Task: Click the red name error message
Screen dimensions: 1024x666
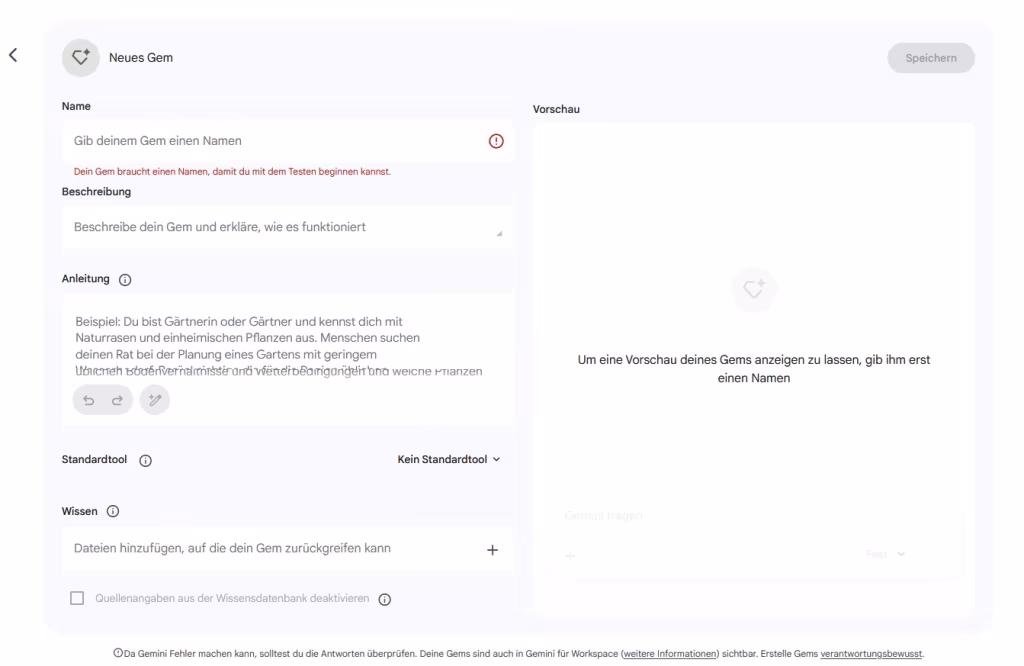Action: point(232,172)
